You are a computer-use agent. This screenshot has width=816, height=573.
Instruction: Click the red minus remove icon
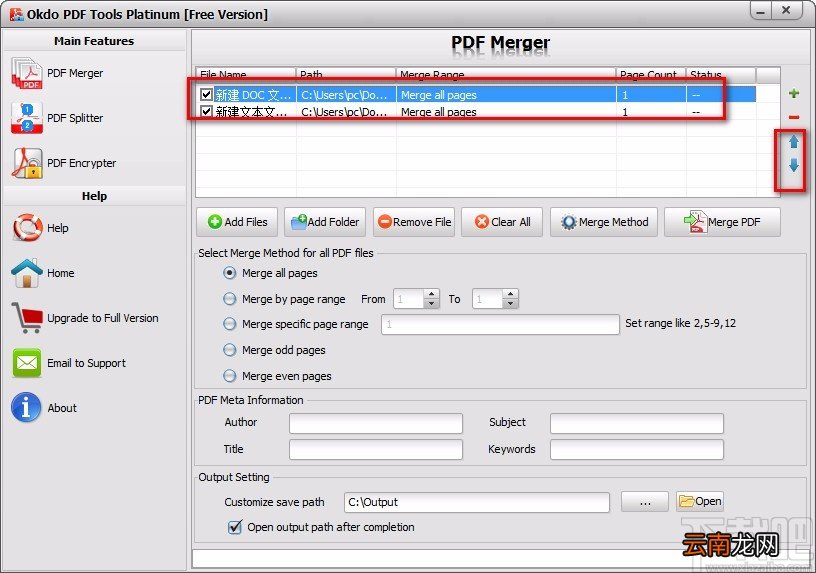pos(794,118)
